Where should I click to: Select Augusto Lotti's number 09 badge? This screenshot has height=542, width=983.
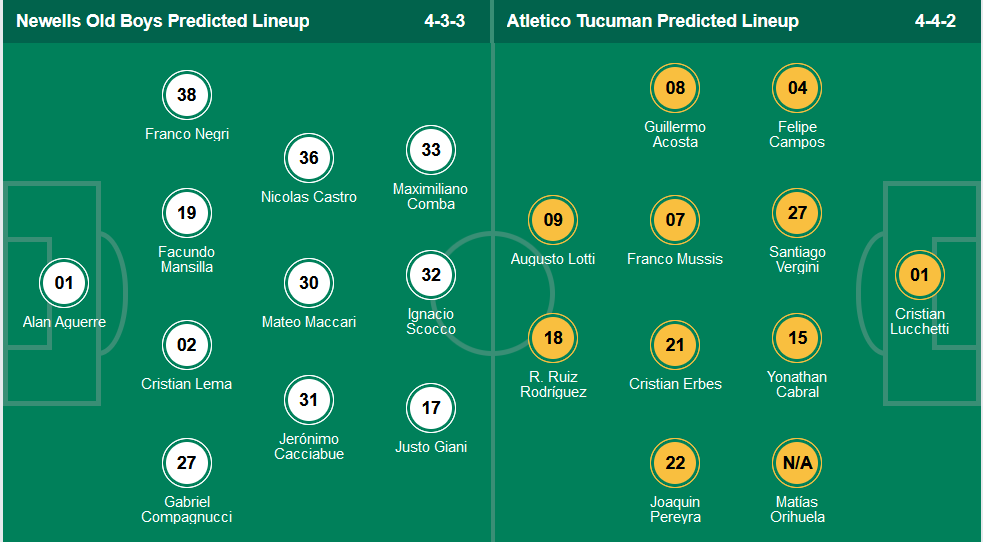[x=553, y=220]
